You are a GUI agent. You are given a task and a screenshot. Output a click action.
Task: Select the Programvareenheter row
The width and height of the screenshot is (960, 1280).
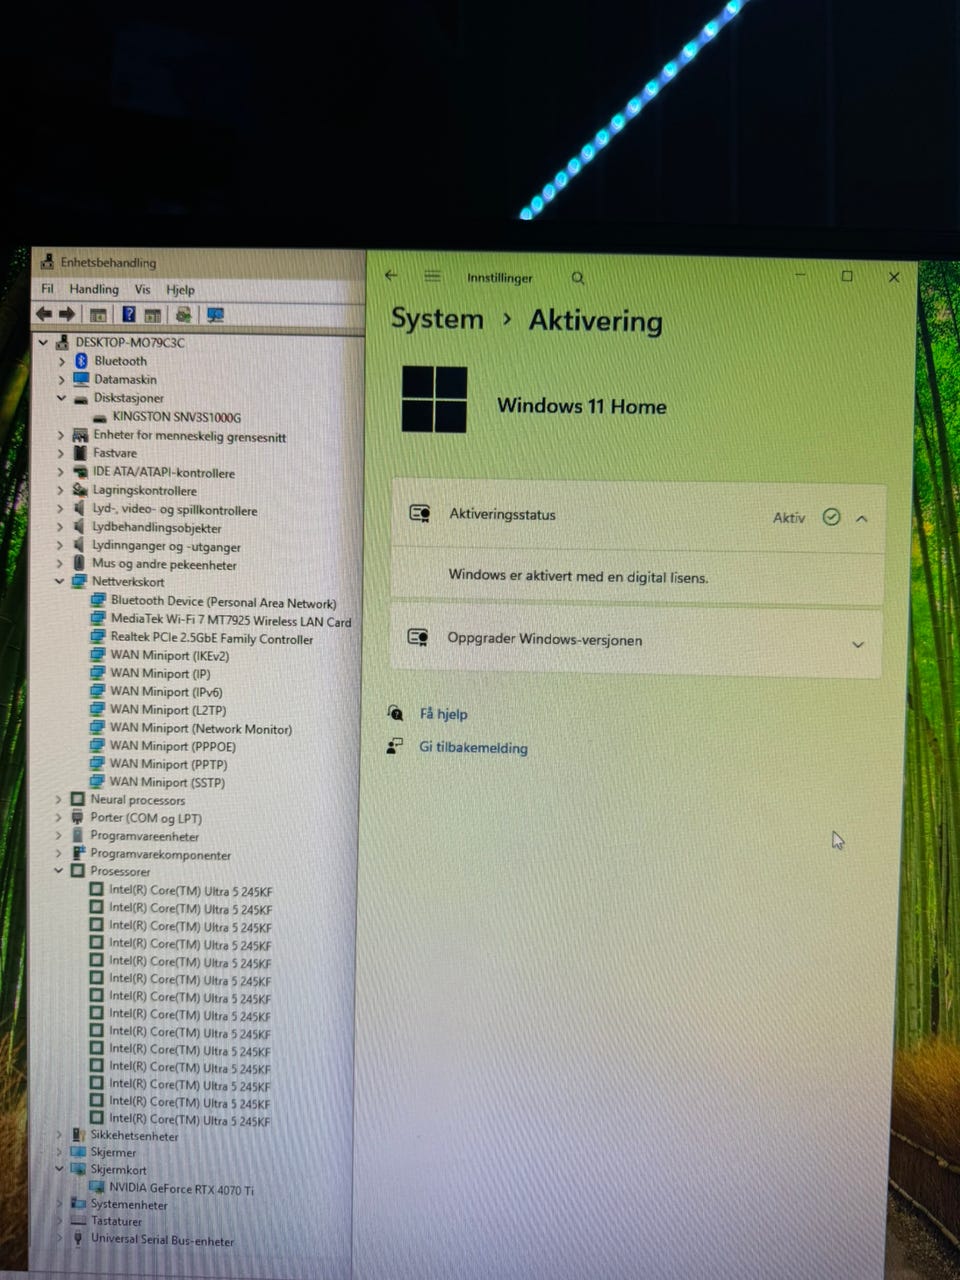click(144, 836)
